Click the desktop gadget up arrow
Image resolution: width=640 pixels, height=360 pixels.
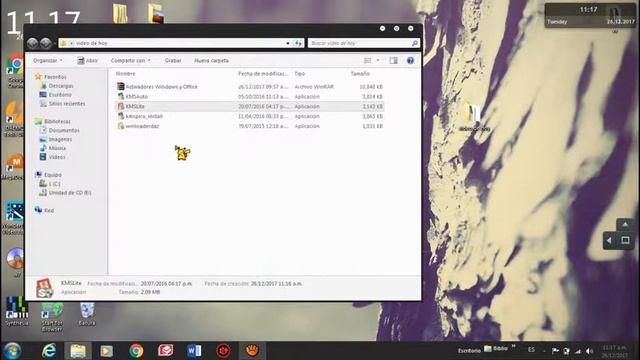pos(625,224)
